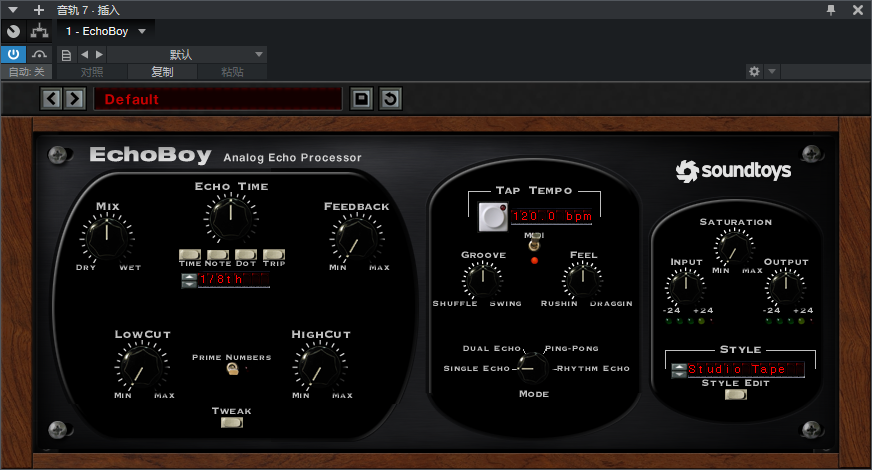Click the Mix knob

[x=107, y=238]
